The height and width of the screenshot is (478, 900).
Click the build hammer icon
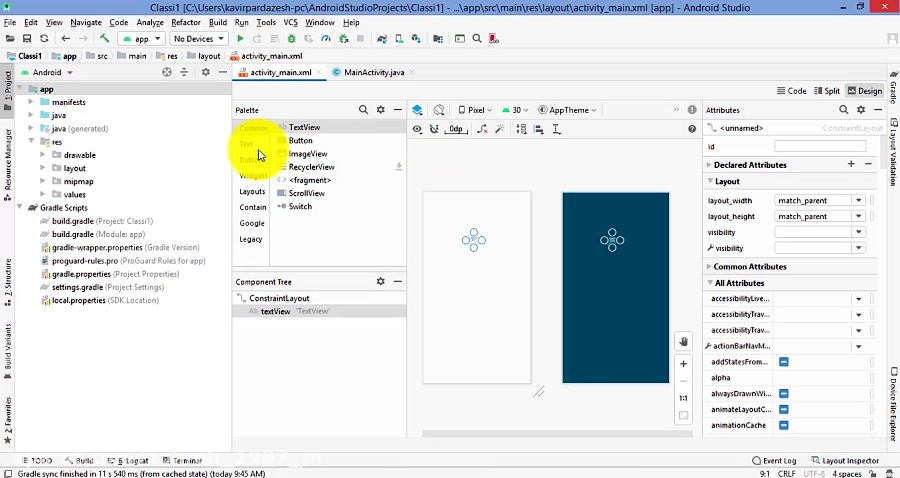[105, 39]
